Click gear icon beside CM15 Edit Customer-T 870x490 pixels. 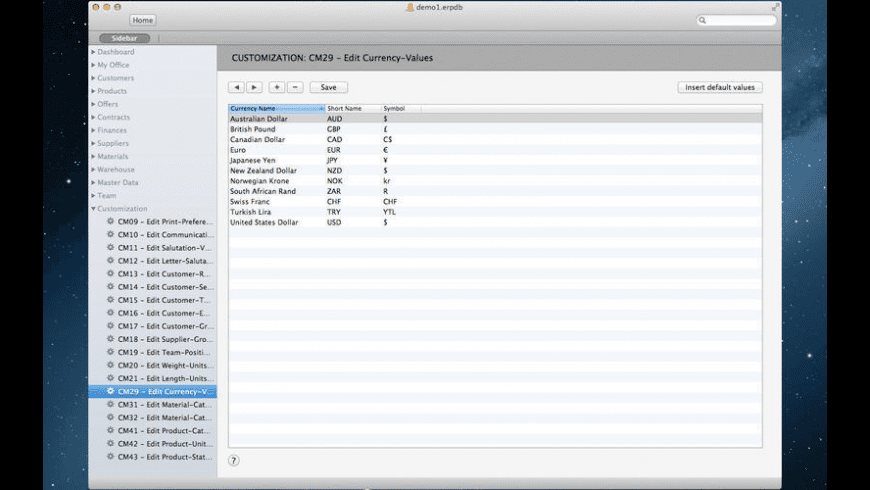point(110,300)
